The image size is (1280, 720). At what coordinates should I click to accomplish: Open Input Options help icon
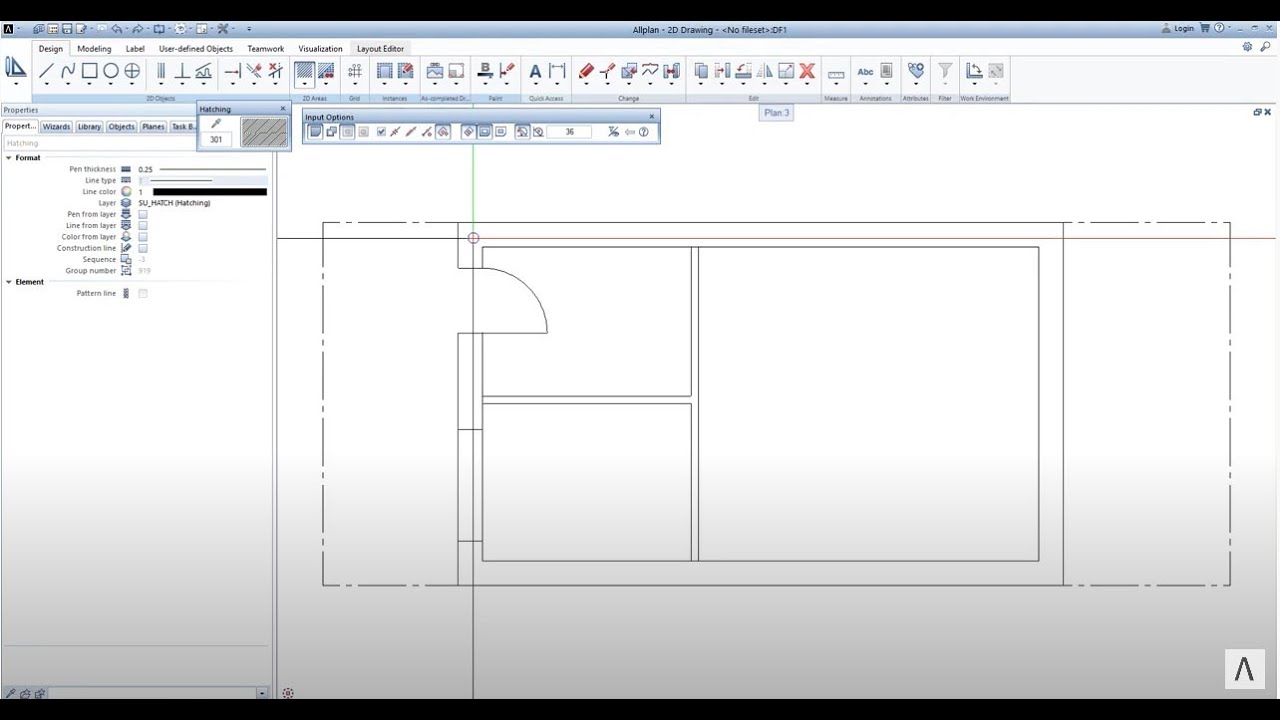pos(644,132)
